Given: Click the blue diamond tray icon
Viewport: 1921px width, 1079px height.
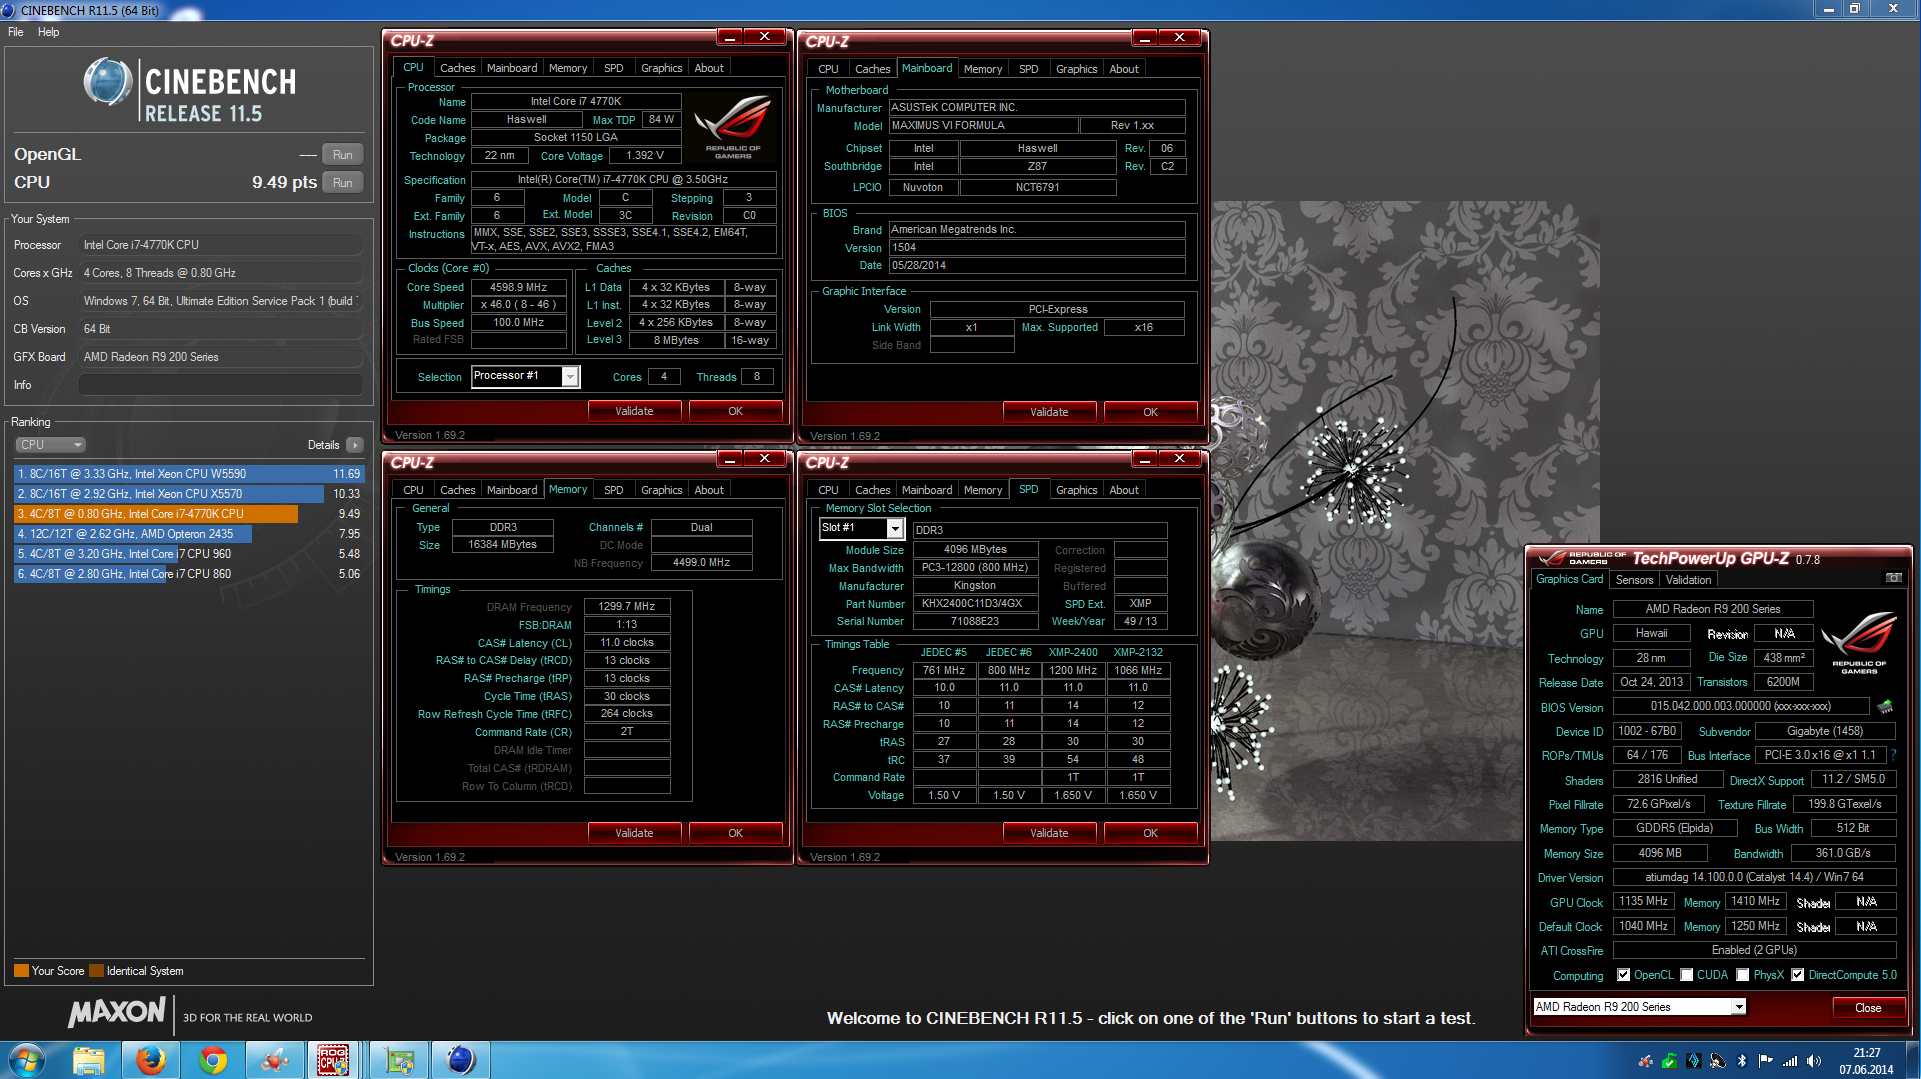Looking at the screenshot, I should (x=1693, y=1061).
